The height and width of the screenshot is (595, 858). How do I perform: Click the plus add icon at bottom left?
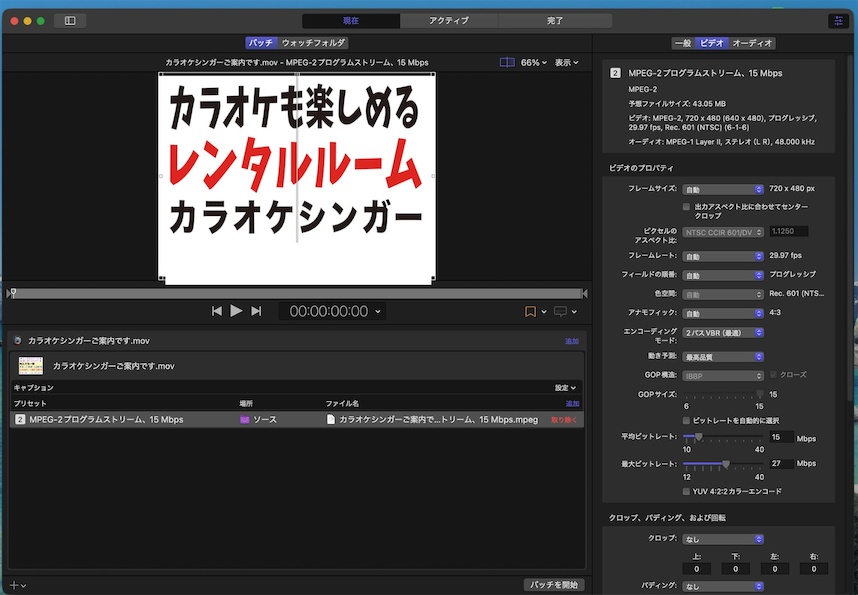tap(14, 585)
